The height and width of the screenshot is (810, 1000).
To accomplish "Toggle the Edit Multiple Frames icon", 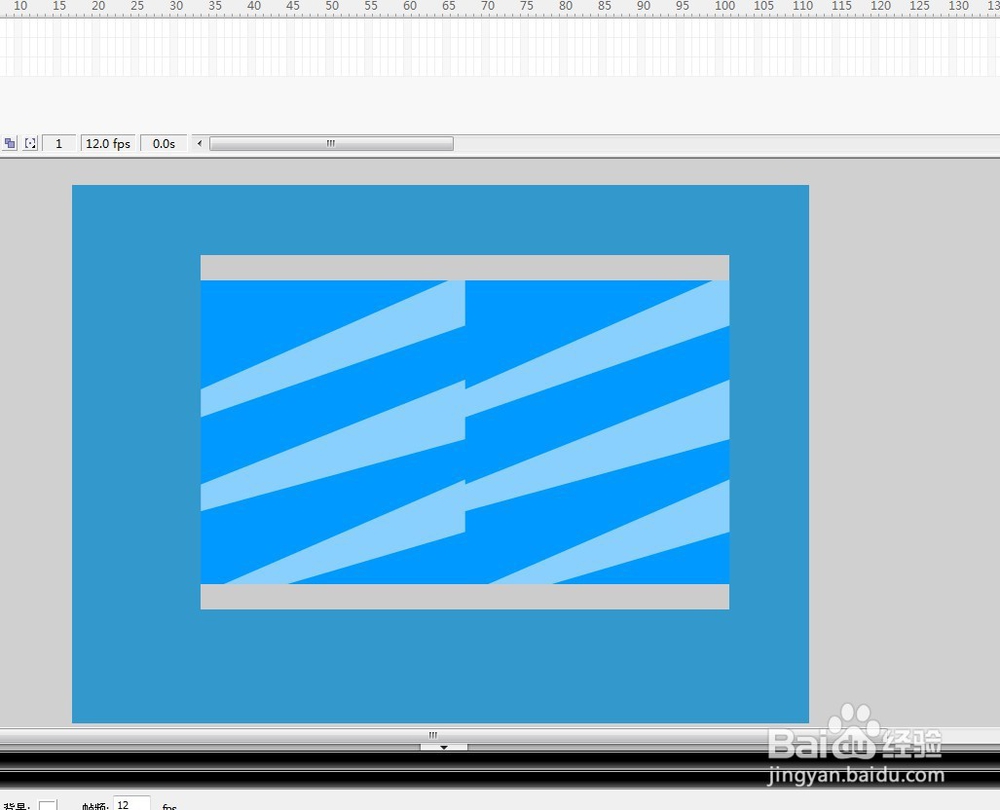I will point(10,144).
